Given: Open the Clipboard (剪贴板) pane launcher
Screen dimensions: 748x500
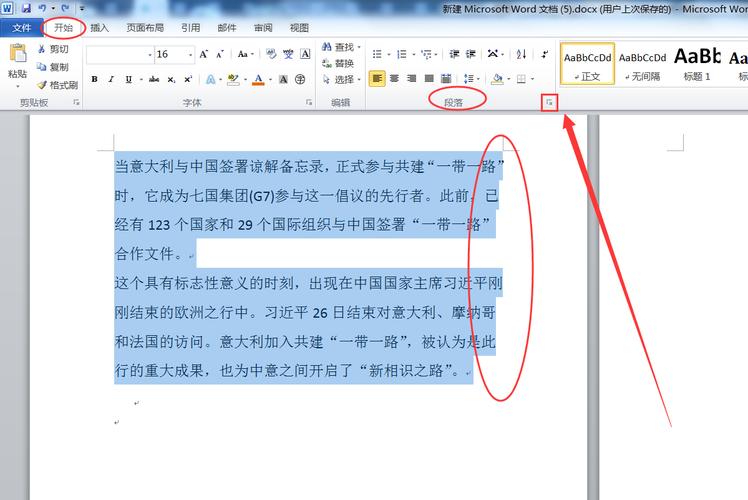Looking at the screenshot, I should 76,102.
